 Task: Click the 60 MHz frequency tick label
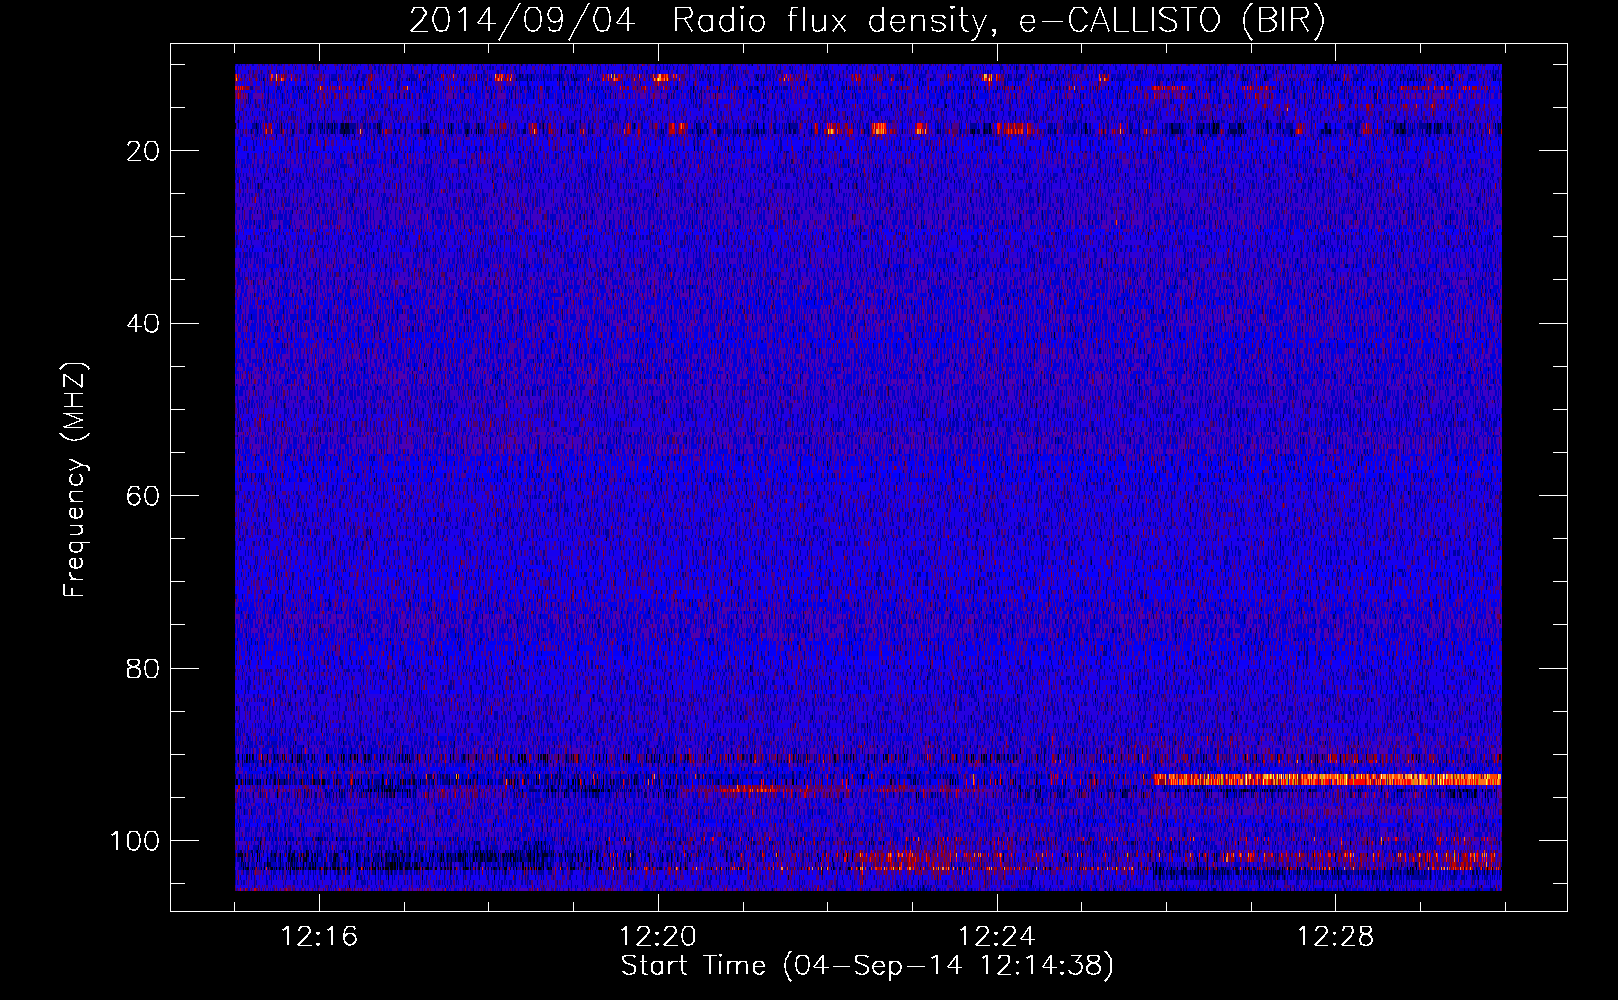point(143,496)
